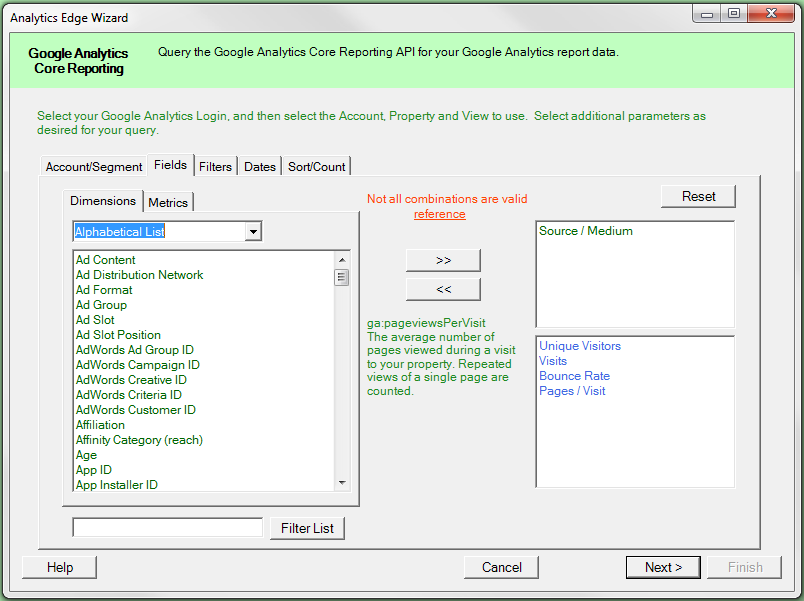Click the >> add field button
The width and height of the screenshot is (804, 601).
coord(443,260)
